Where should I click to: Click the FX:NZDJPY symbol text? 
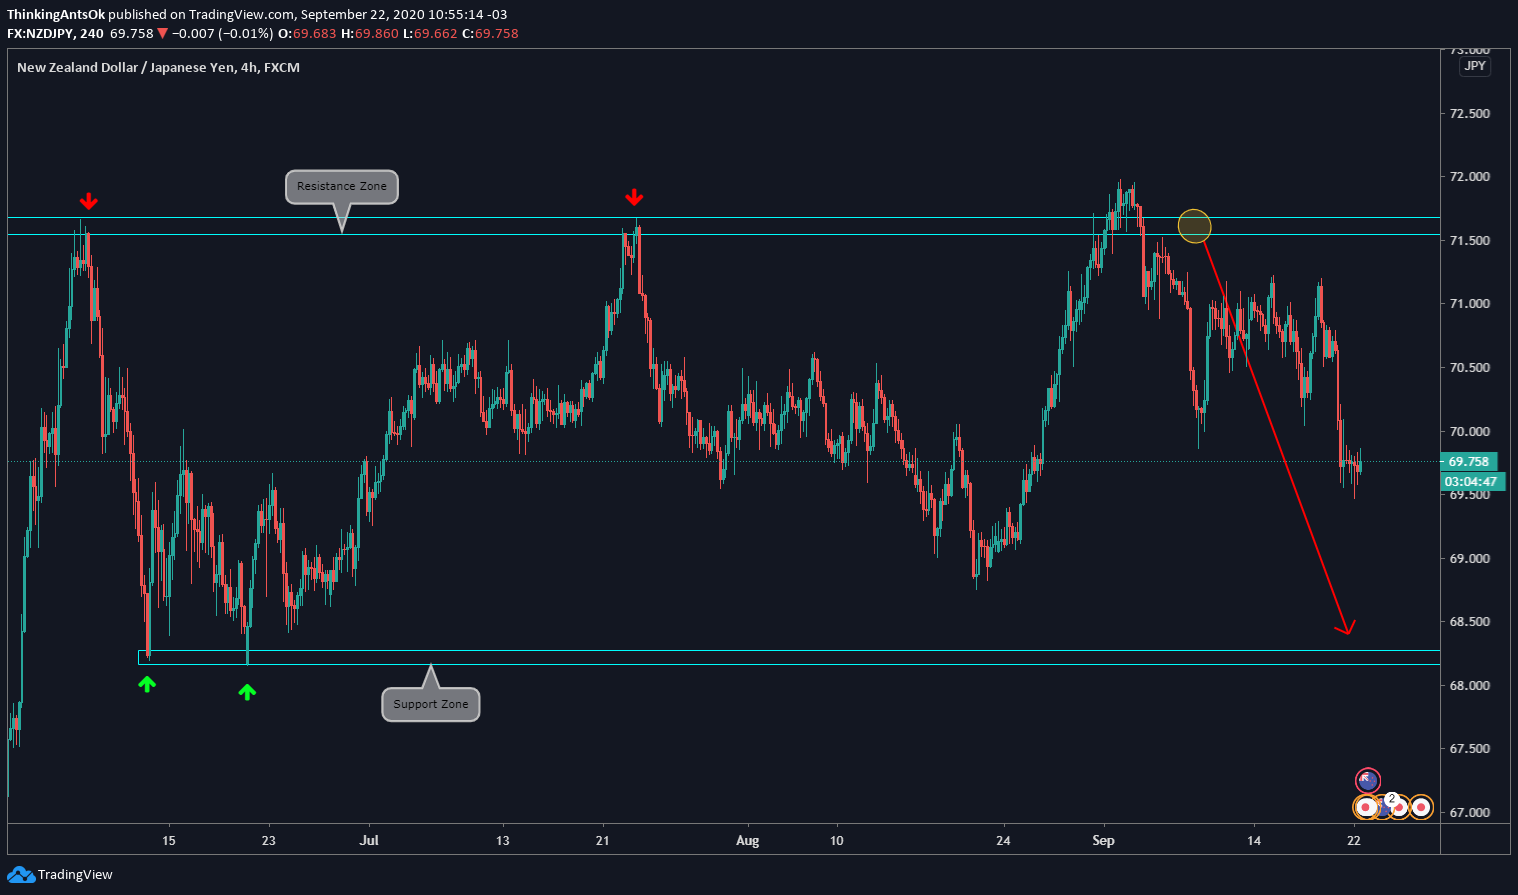click(x=41, y=33)
